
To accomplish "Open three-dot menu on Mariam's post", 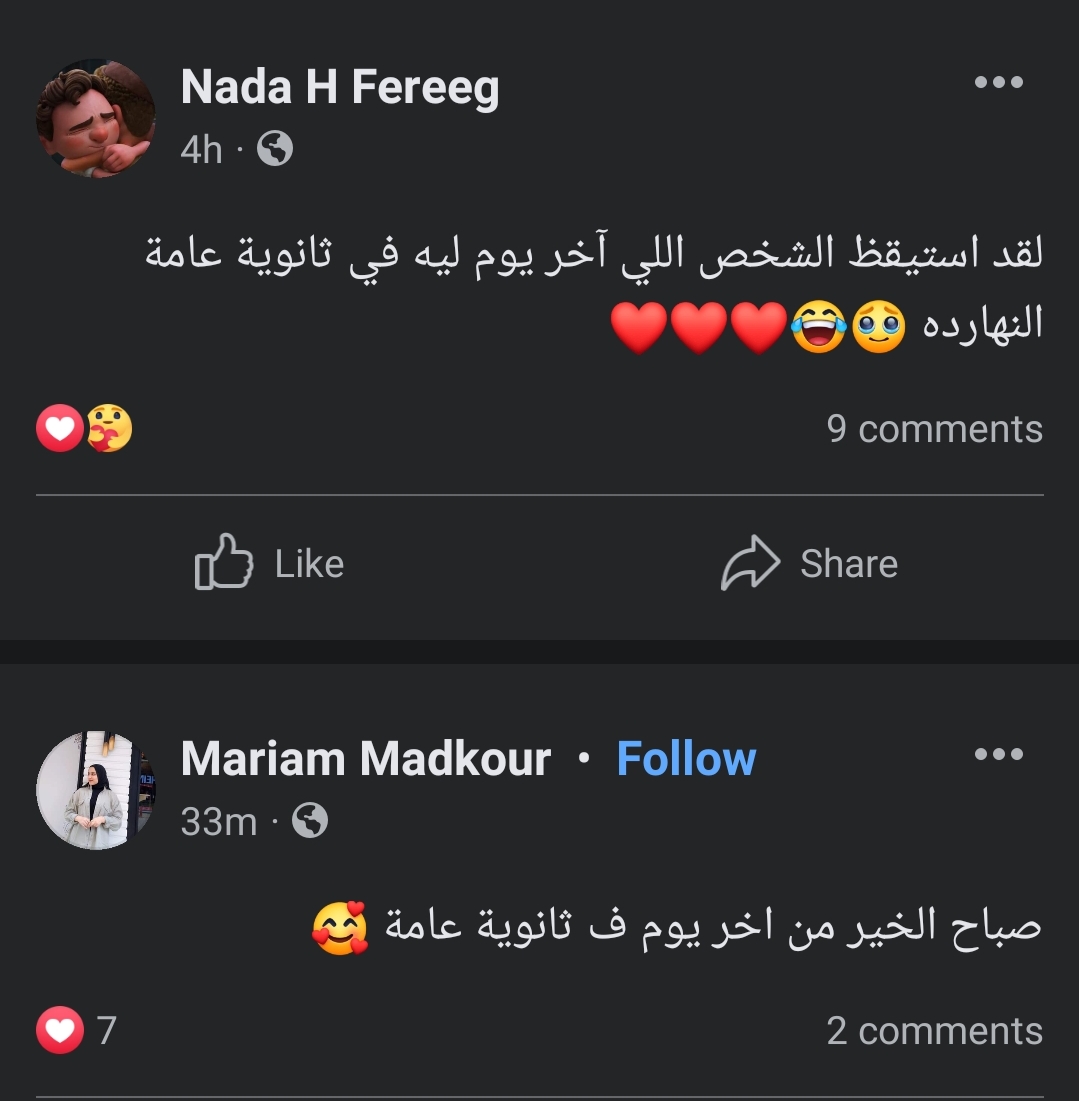I will 998,754.
